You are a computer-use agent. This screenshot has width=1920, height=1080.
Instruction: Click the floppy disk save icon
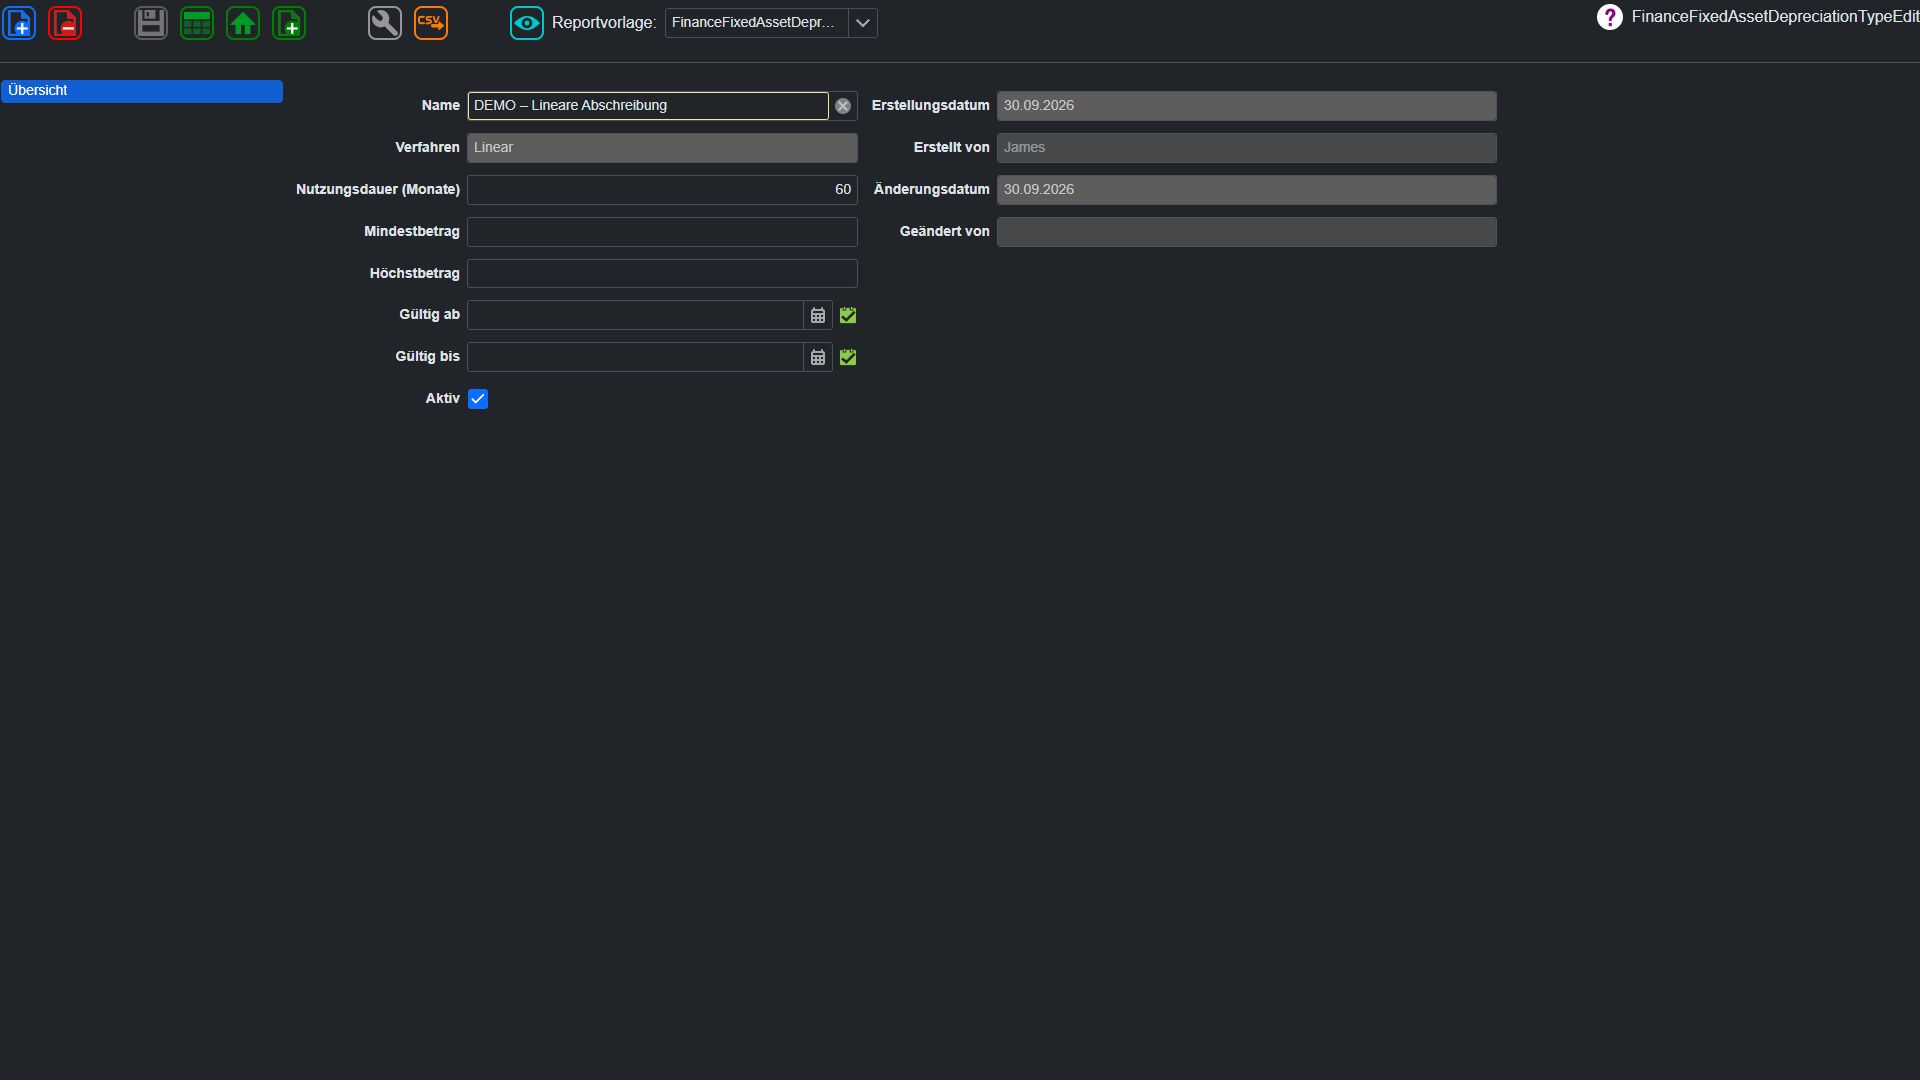pyautogui.click(x=151, y=23)
